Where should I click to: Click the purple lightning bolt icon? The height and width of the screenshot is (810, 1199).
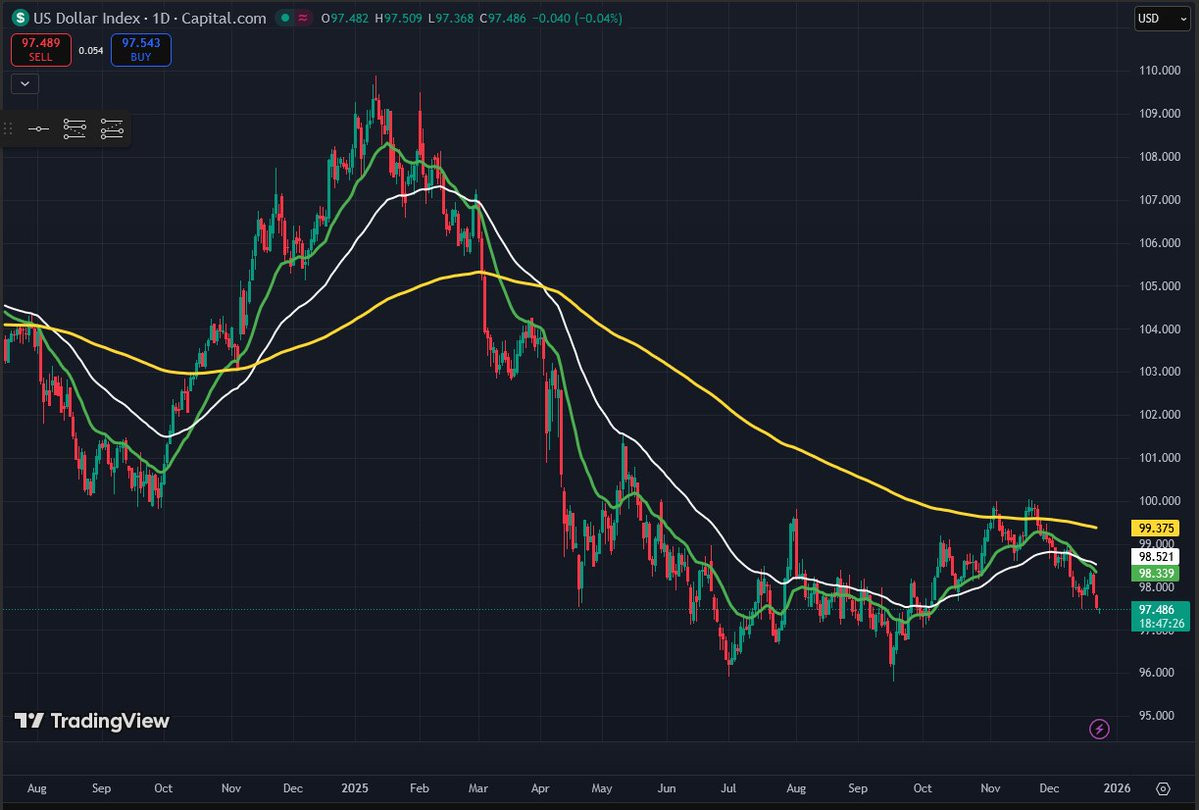(x=1099, y=729)
